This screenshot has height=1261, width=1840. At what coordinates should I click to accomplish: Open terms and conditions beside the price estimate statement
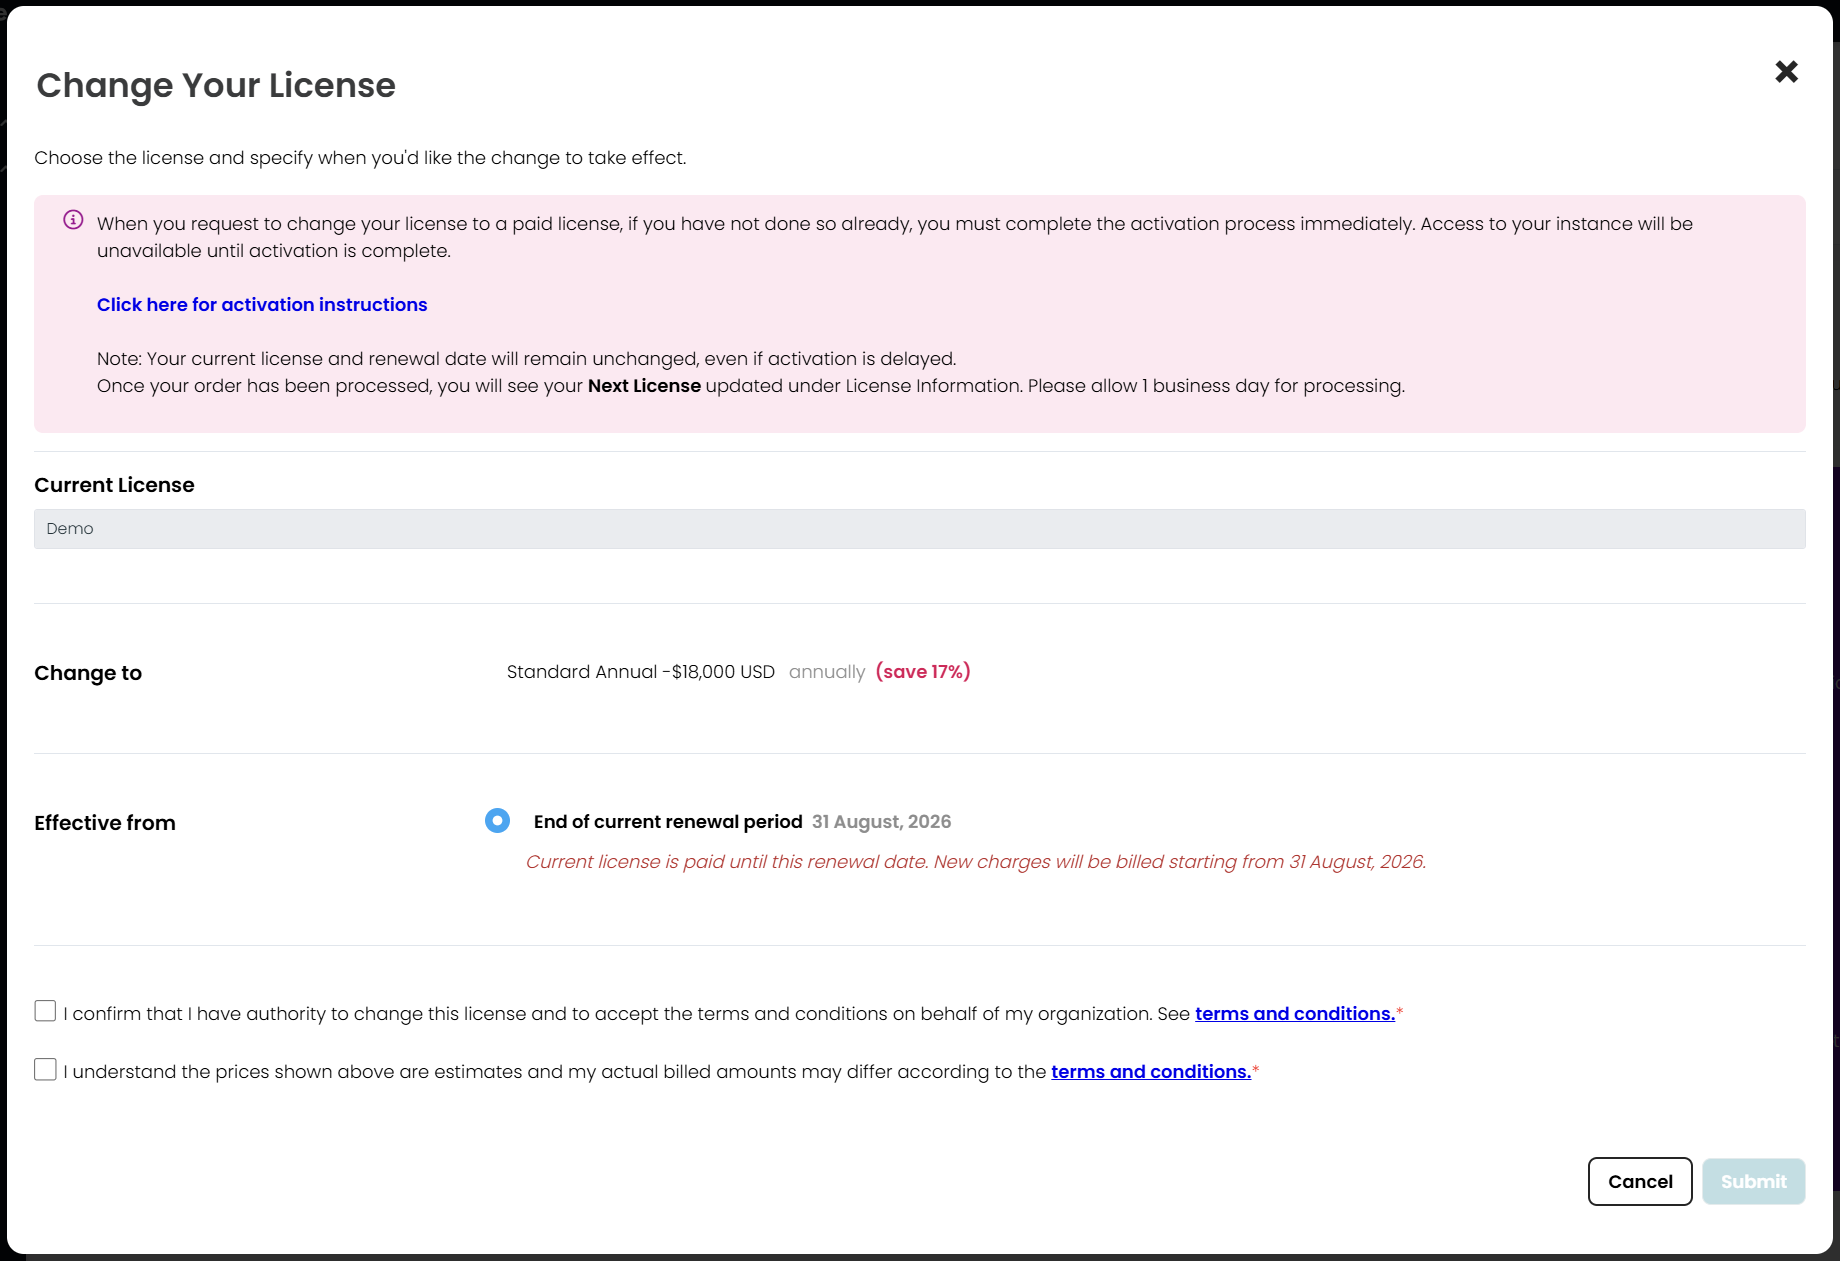coord(1149,1071)
